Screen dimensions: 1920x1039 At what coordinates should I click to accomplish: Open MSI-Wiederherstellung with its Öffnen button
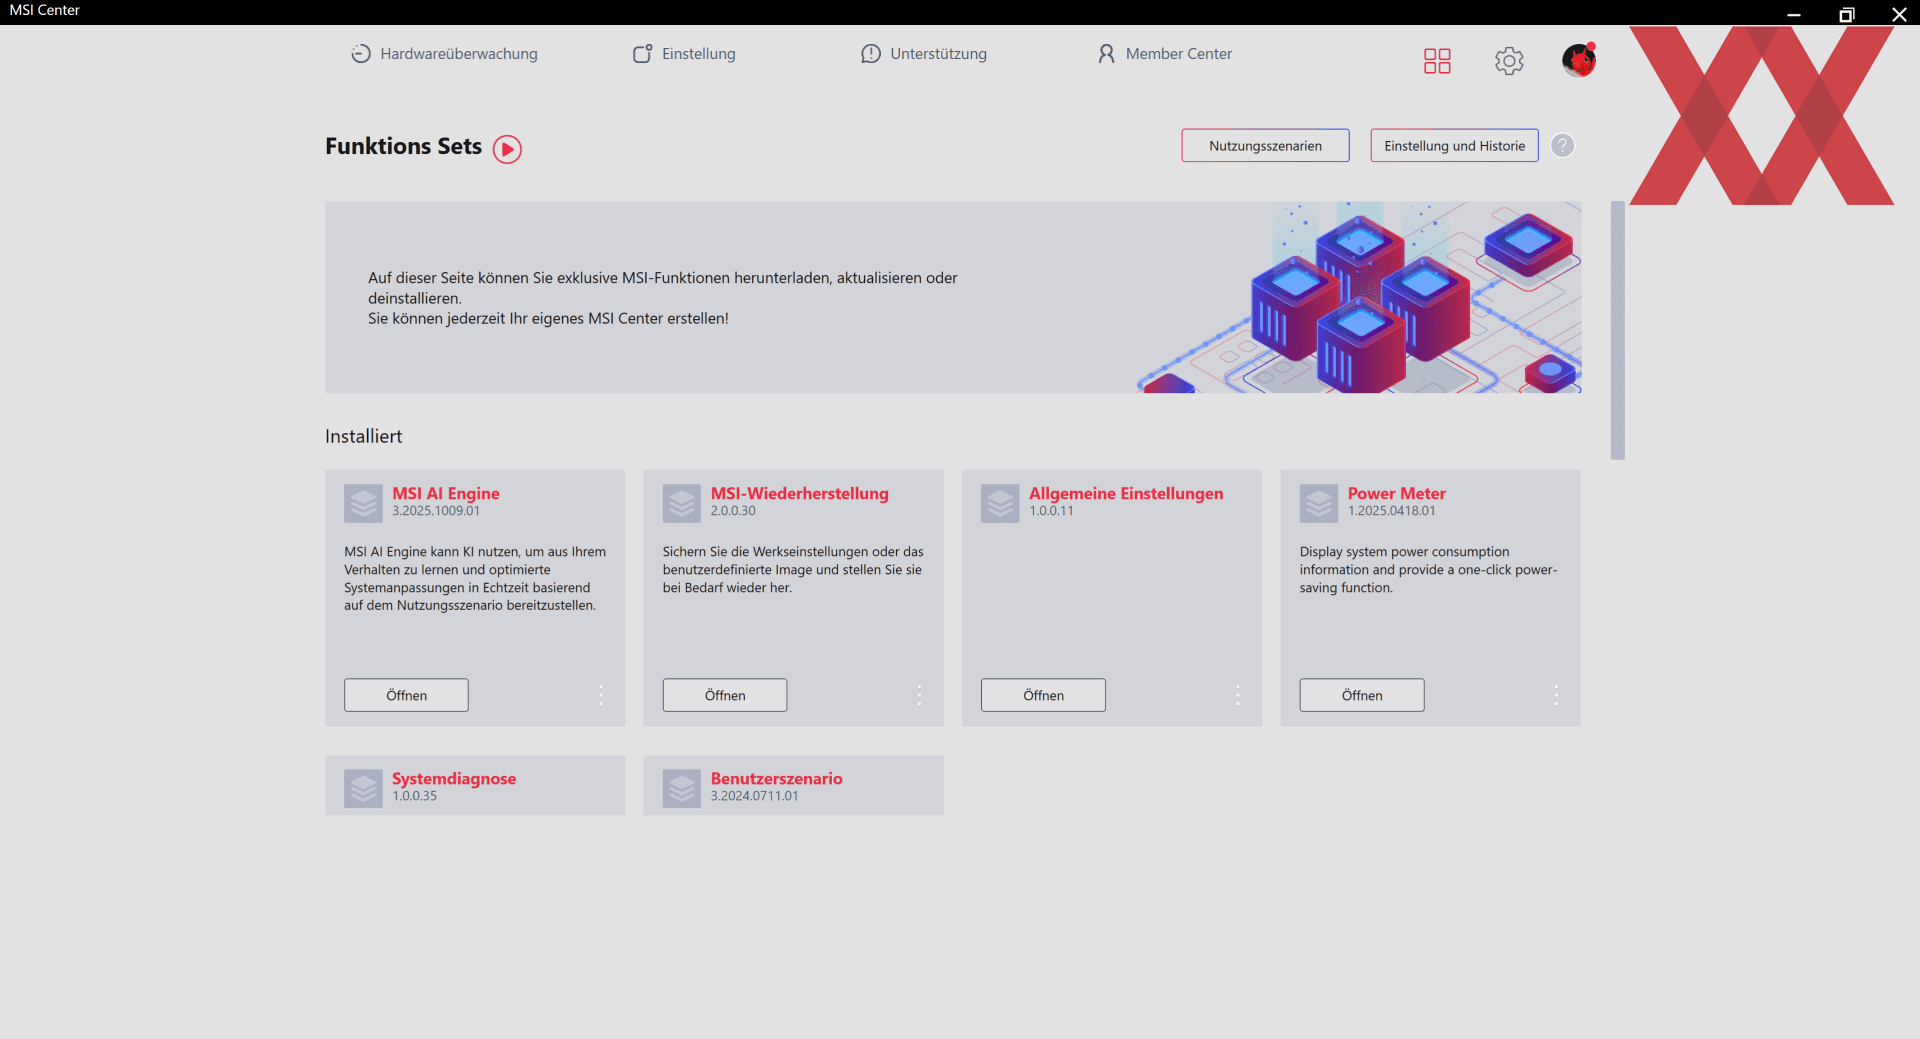tap(725, 695)
